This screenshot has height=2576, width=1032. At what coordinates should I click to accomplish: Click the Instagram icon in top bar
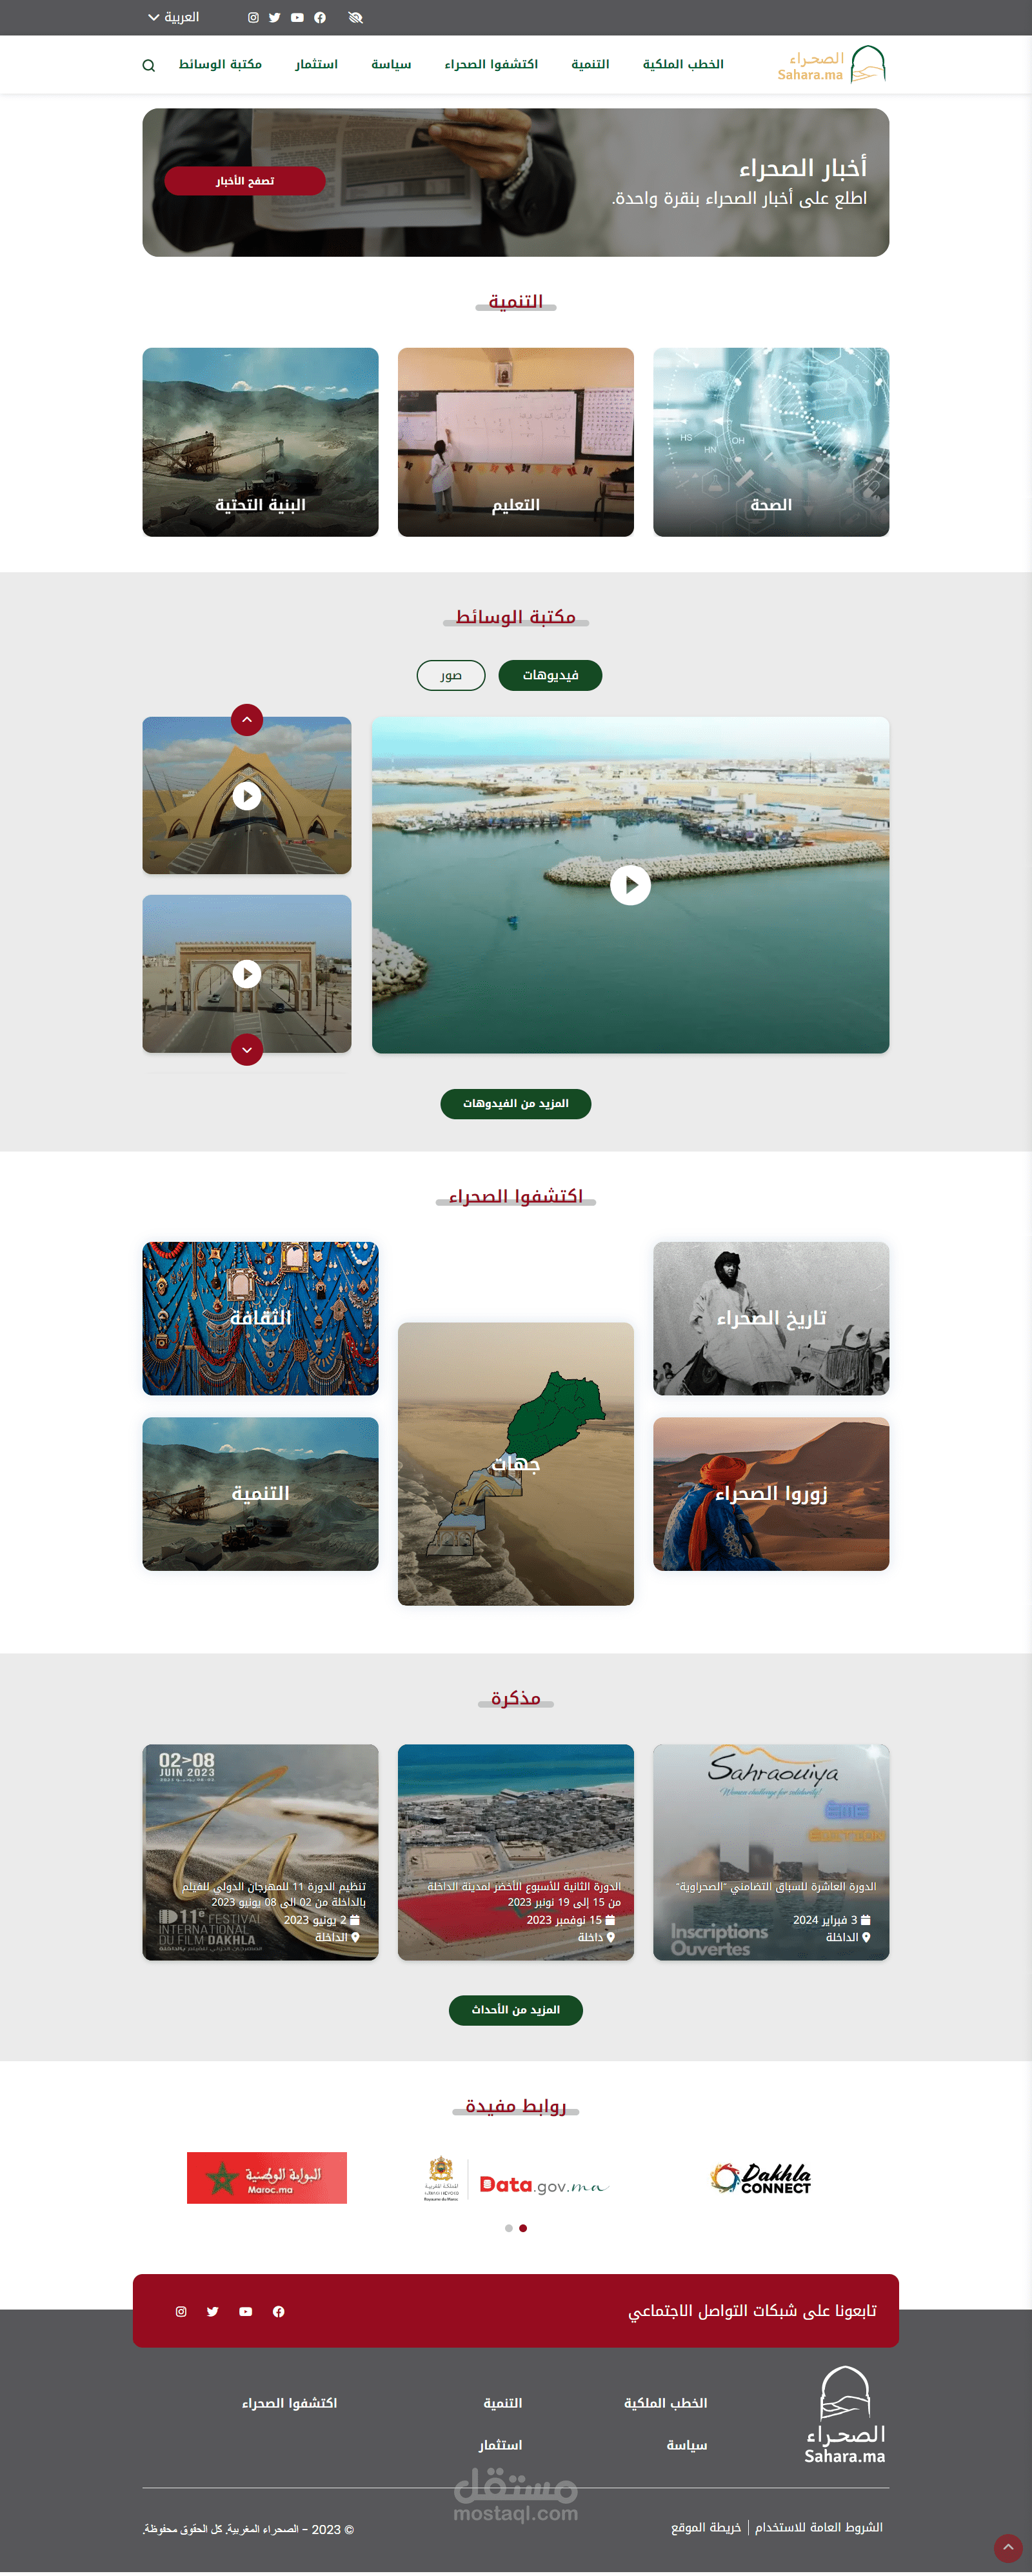click(253, 17)
